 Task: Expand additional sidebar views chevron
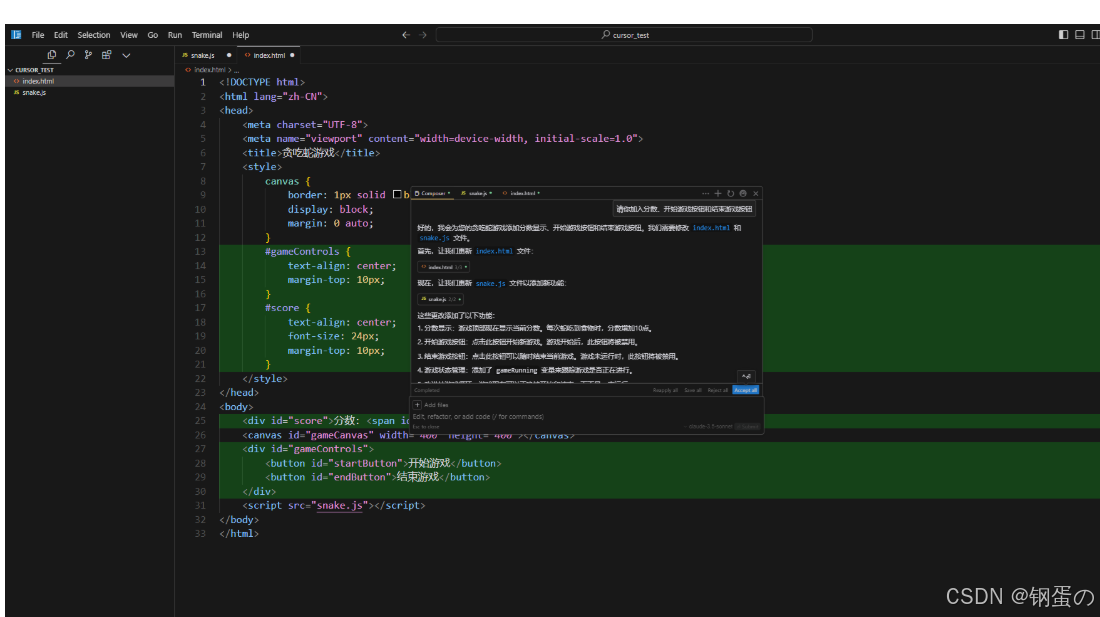[x=126, y=55]
